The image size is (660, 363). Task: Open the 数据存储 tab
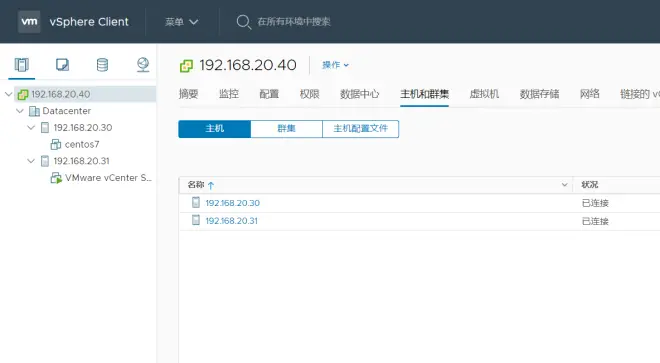click(539, 94)
